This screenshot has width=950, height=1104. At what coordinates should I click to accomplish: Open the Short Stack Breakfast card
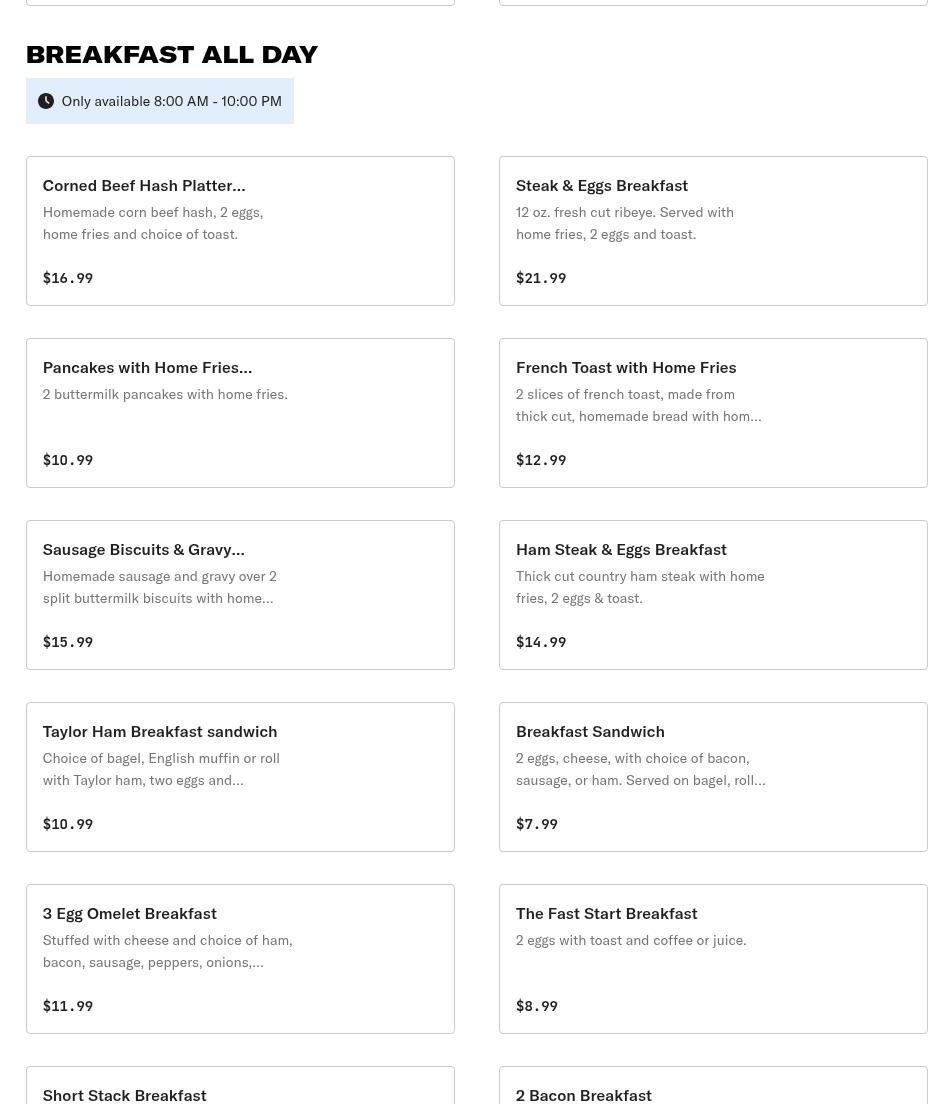240,1085
